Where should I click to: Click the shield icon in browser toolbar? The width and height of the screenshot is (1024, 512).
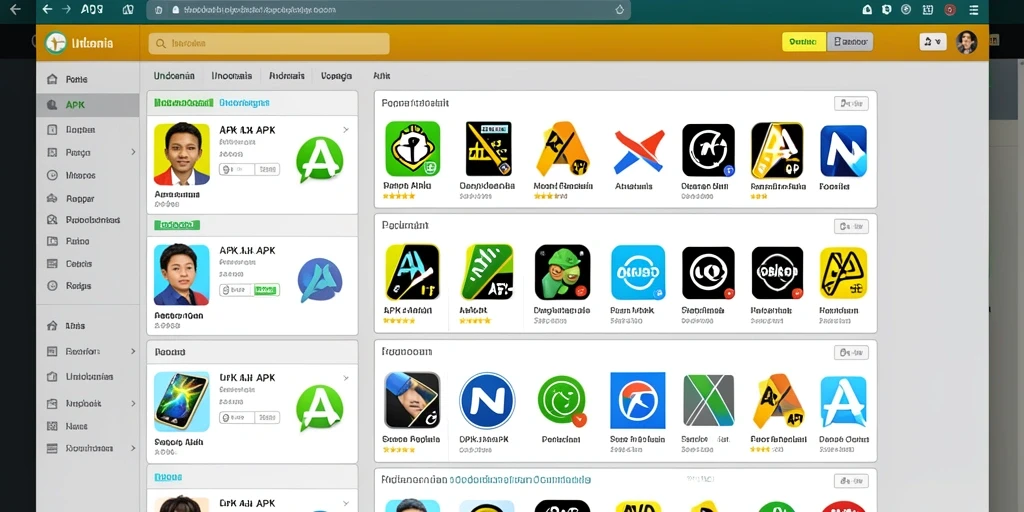[886, 10]
